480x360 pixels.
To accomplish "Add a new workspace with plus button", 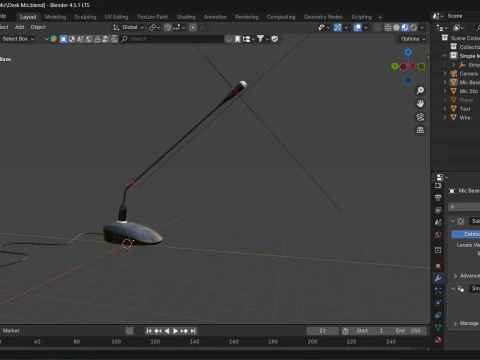I will click(380, 17).
